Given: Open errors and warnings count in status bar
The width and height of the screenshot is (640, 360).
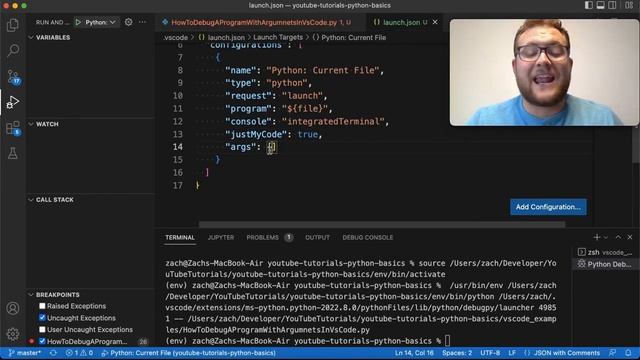Looking at the screenshot, I should [x=79, y=353].
